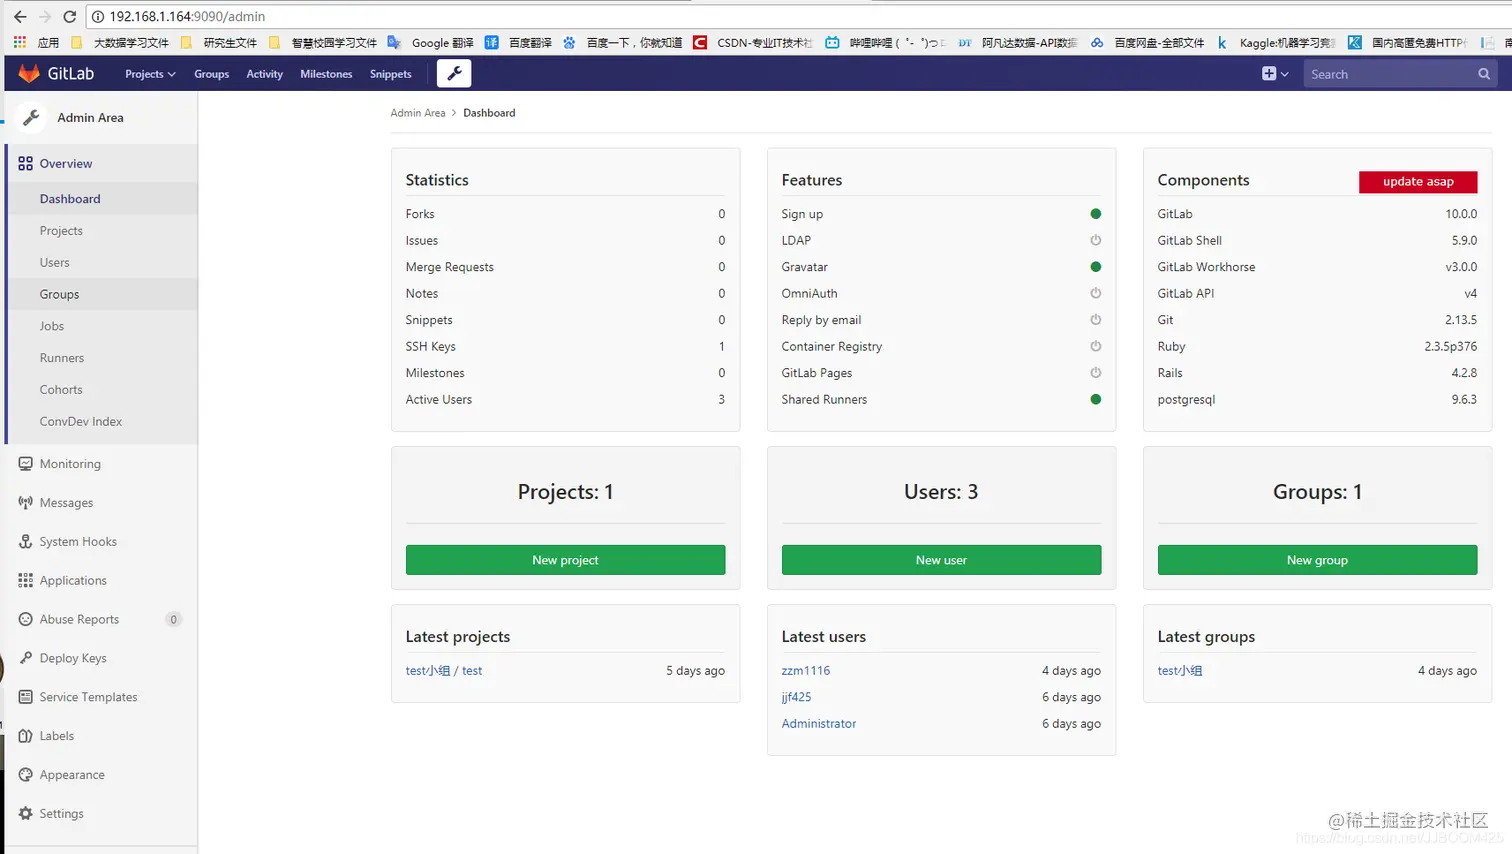Click the Applications grid icon
1512x854 pixels.
26,580
